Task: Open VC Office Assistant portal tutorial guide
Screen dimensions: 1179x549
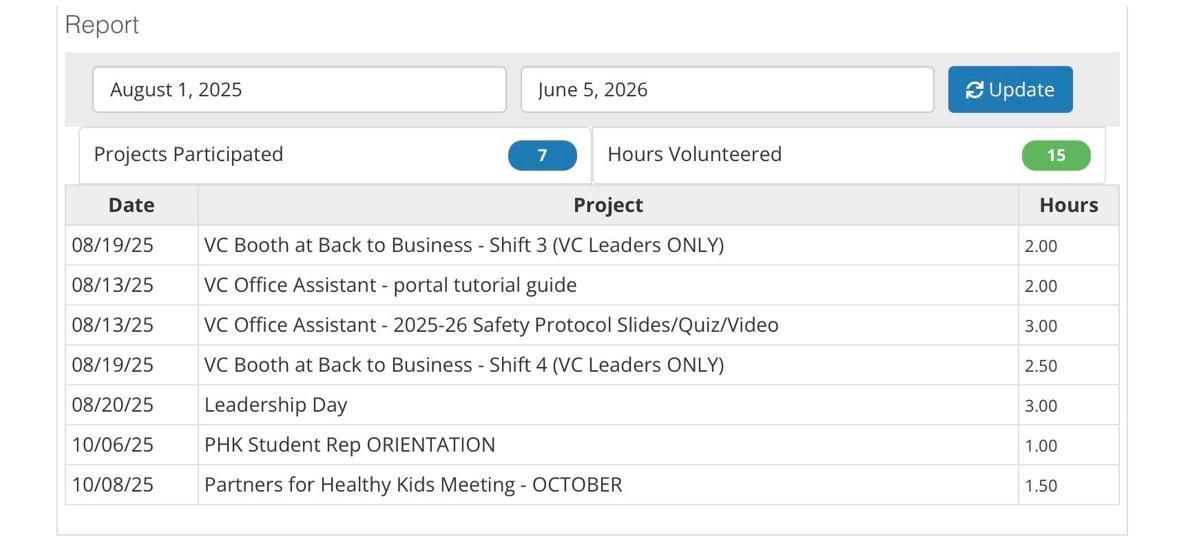Action: click(x=390, y=285)
